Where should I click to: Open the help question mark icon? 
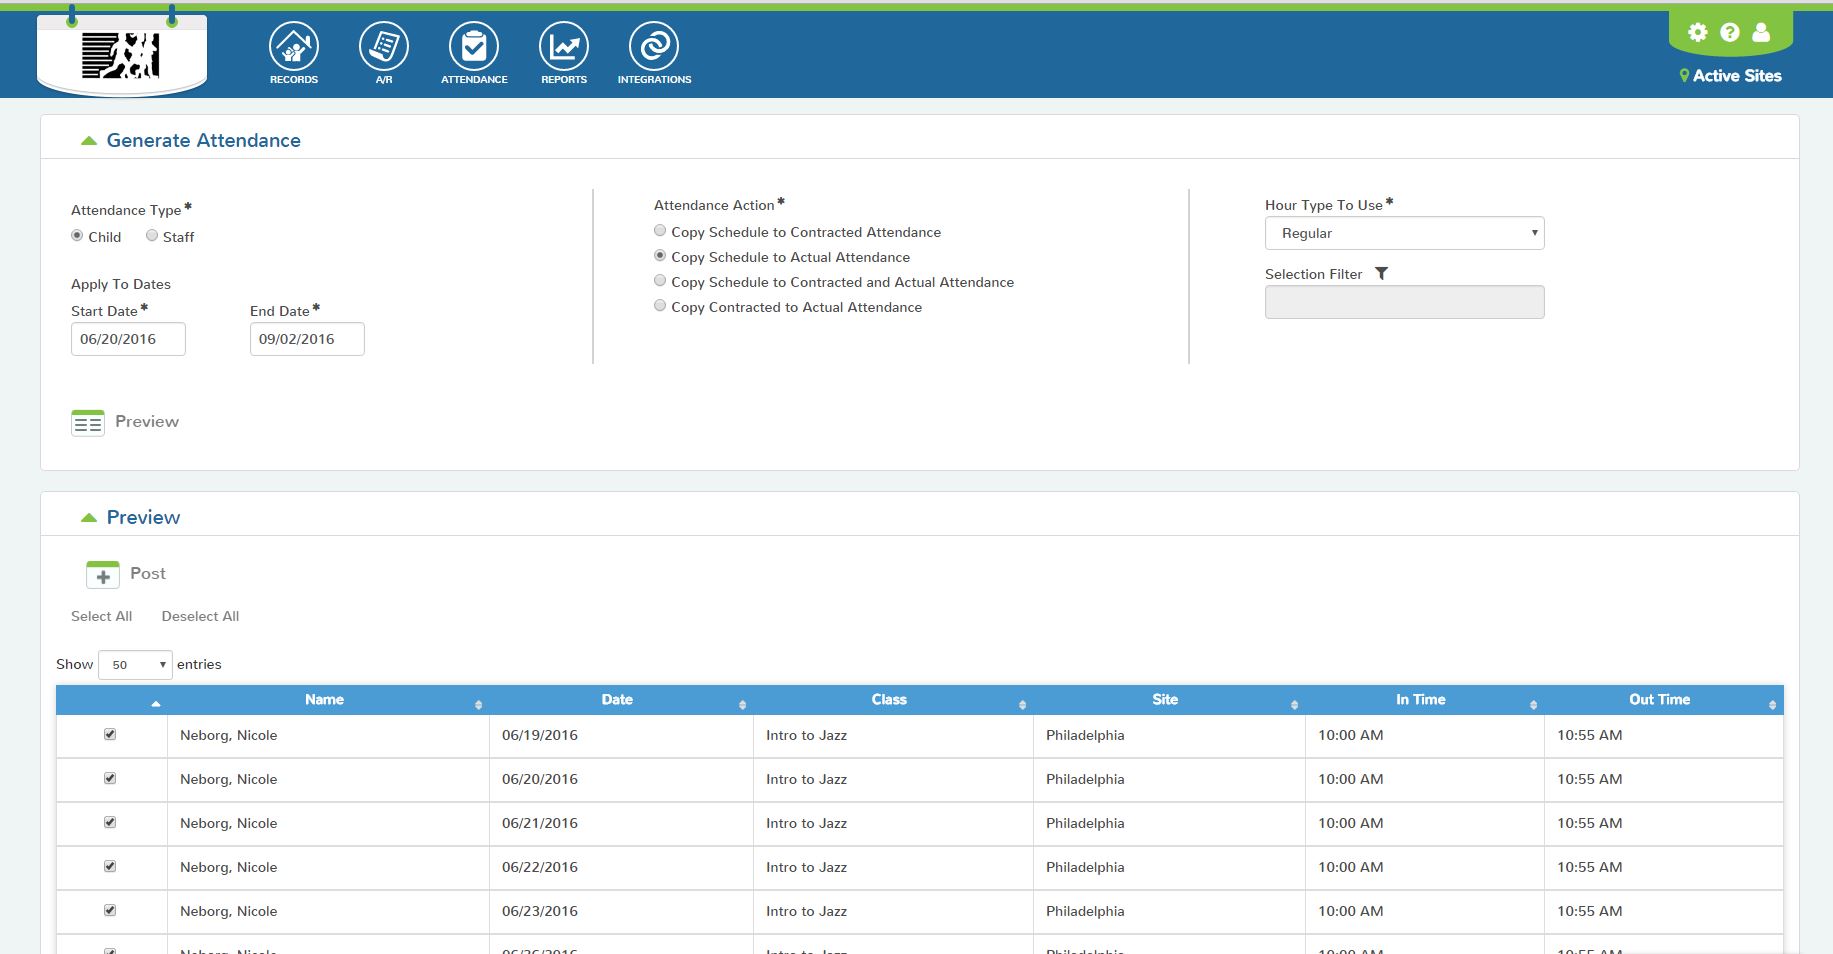[x=1730, y=32]
